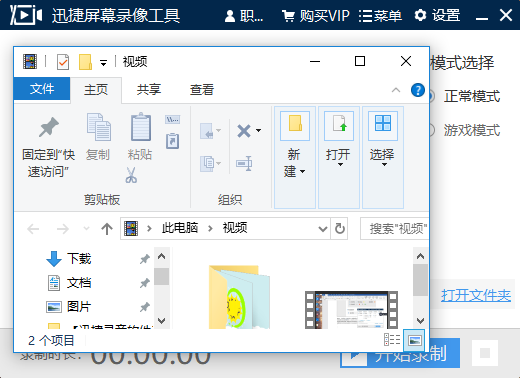Viewport: 520px width, 378px height.
Task: Click the navigation pane scrollbar up arrow
Action: pos(162,256)
